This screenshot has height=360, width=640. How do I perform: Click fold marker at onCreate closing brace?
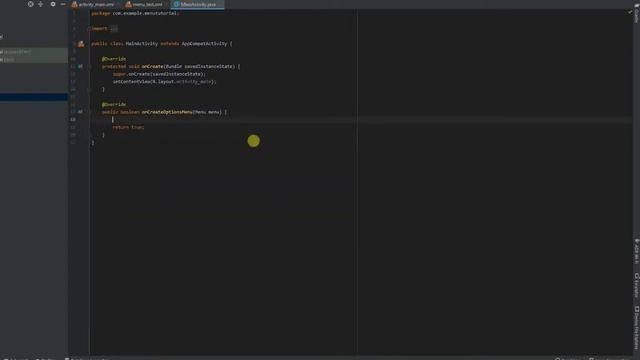(x=89, y=89)
